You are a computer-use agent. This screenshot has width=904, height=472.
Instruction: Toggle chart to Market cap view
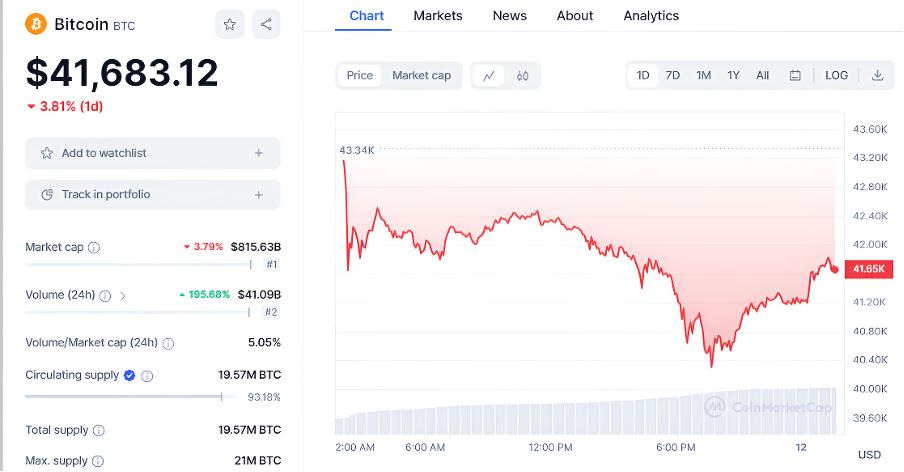[x=421, y=75]
